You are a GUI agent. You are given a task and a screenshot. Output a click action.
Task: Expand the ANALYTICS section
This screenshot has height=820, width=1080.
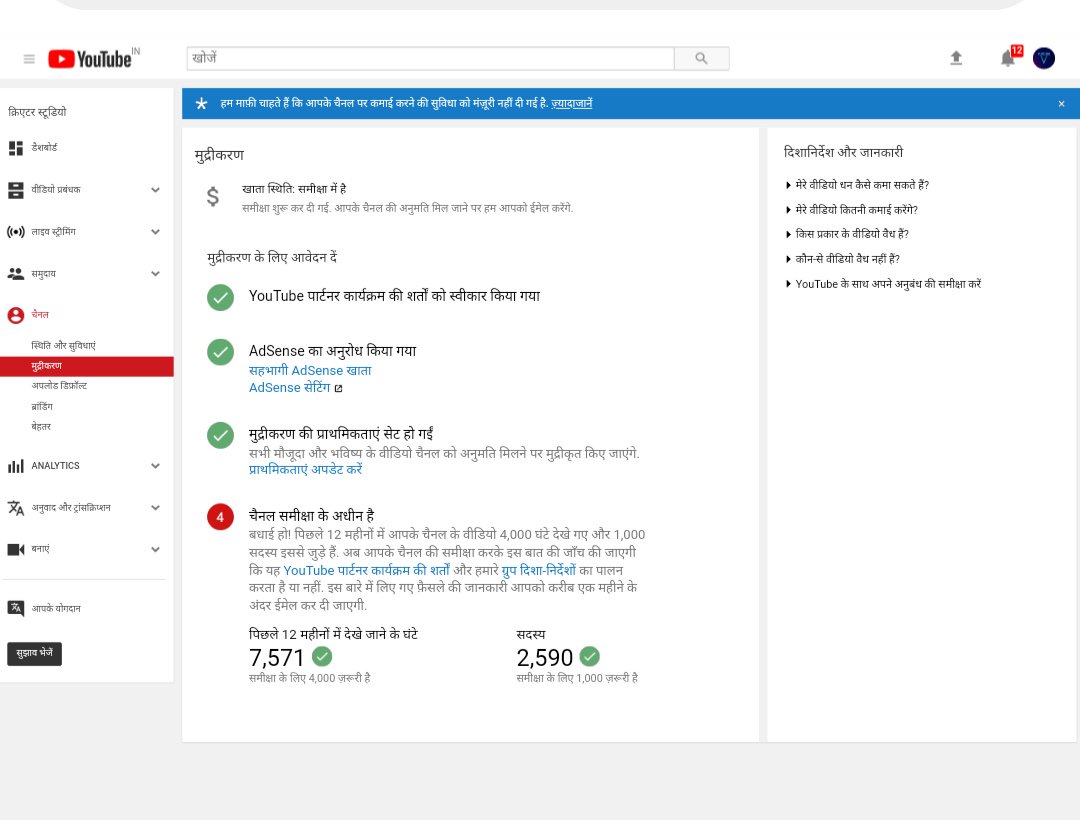point(155,466)
